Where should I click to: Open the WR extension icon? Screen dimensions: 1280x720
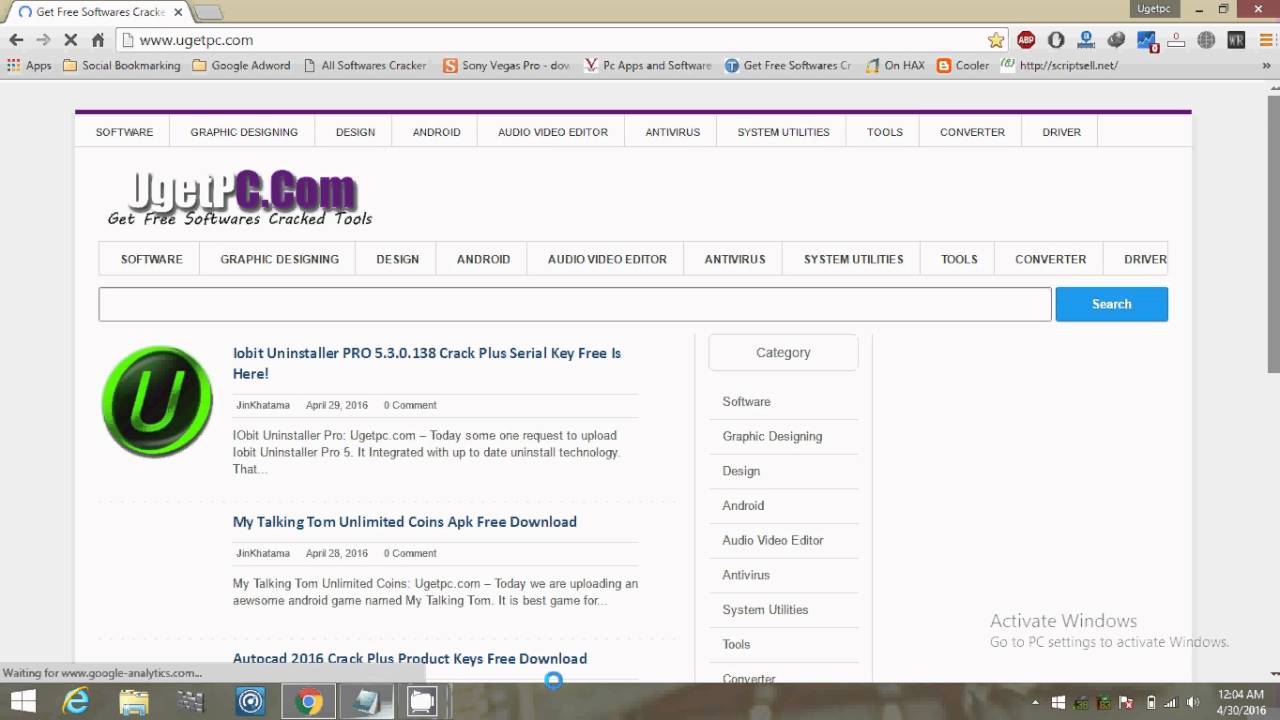point(1236,40)
